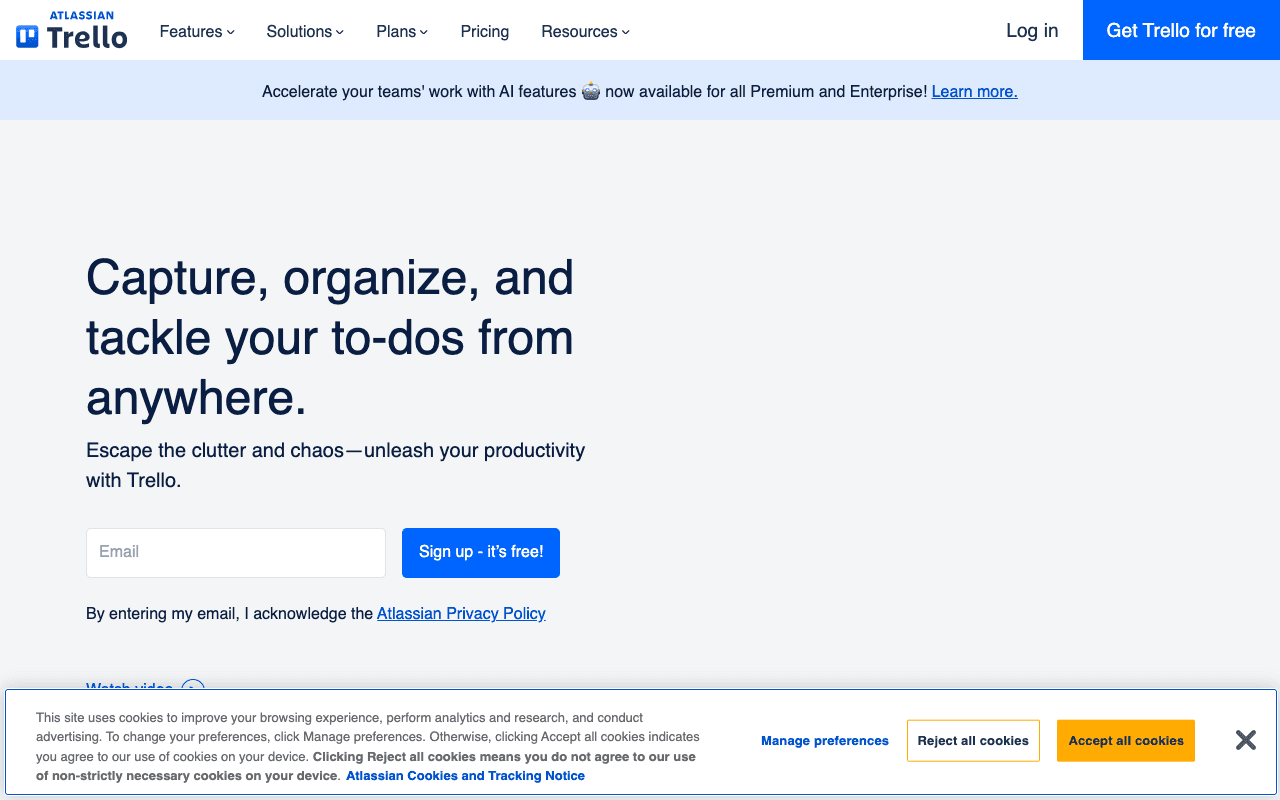Open the Atlassian Privacy Policy link

pyautogui.click(x=461, y=613)
